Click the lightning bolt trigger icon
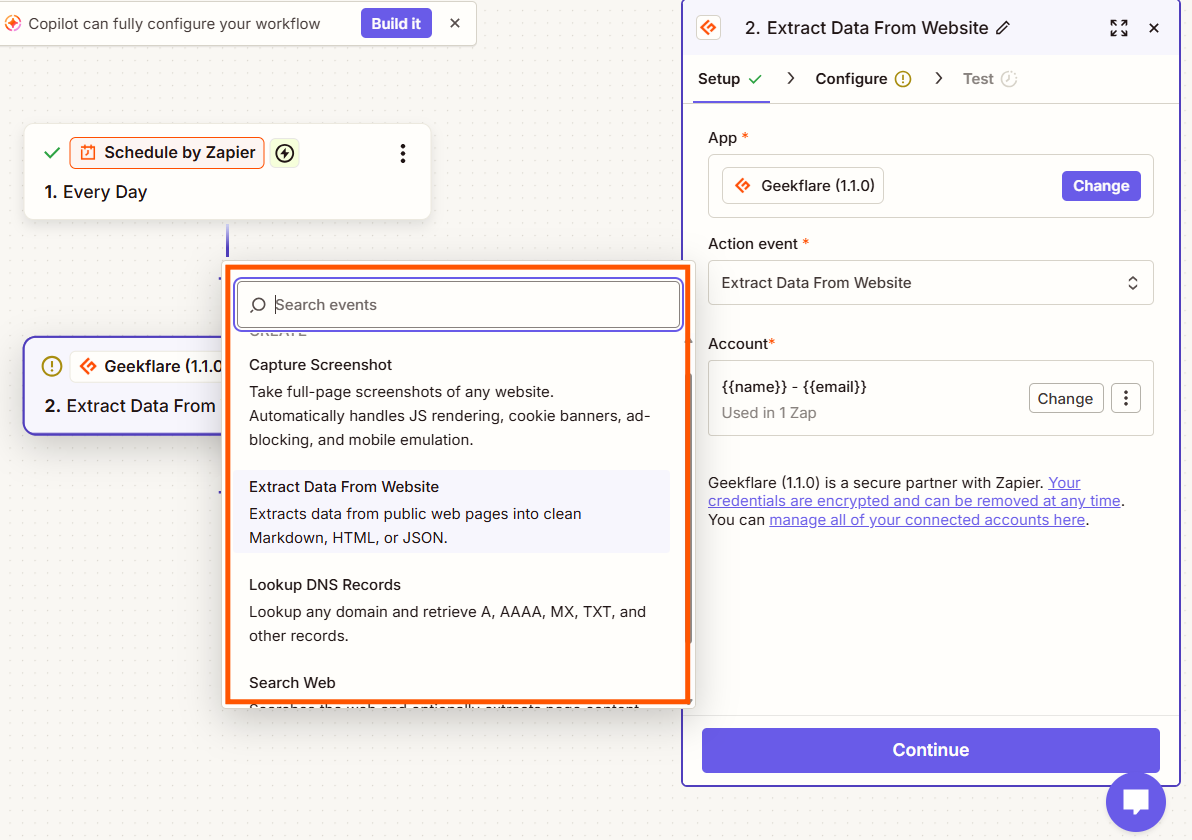Screen dimensions: 1192x840 [285, 153]
